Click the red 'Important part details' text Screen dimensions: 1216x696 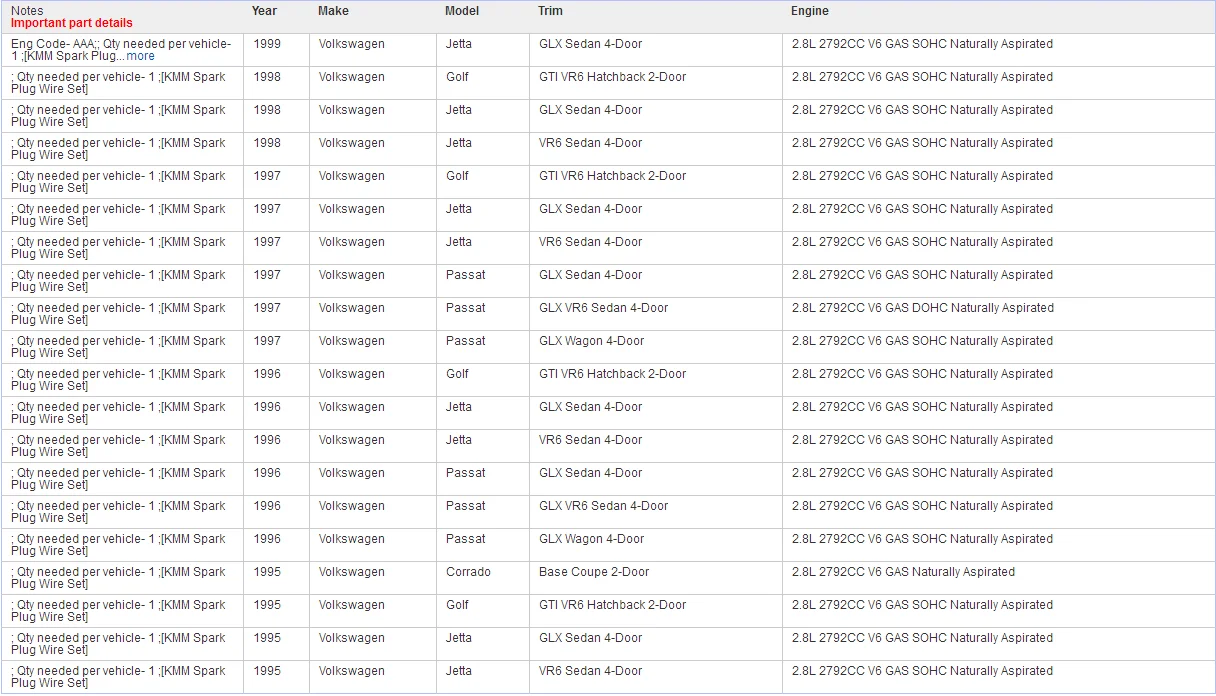point(72,23)
